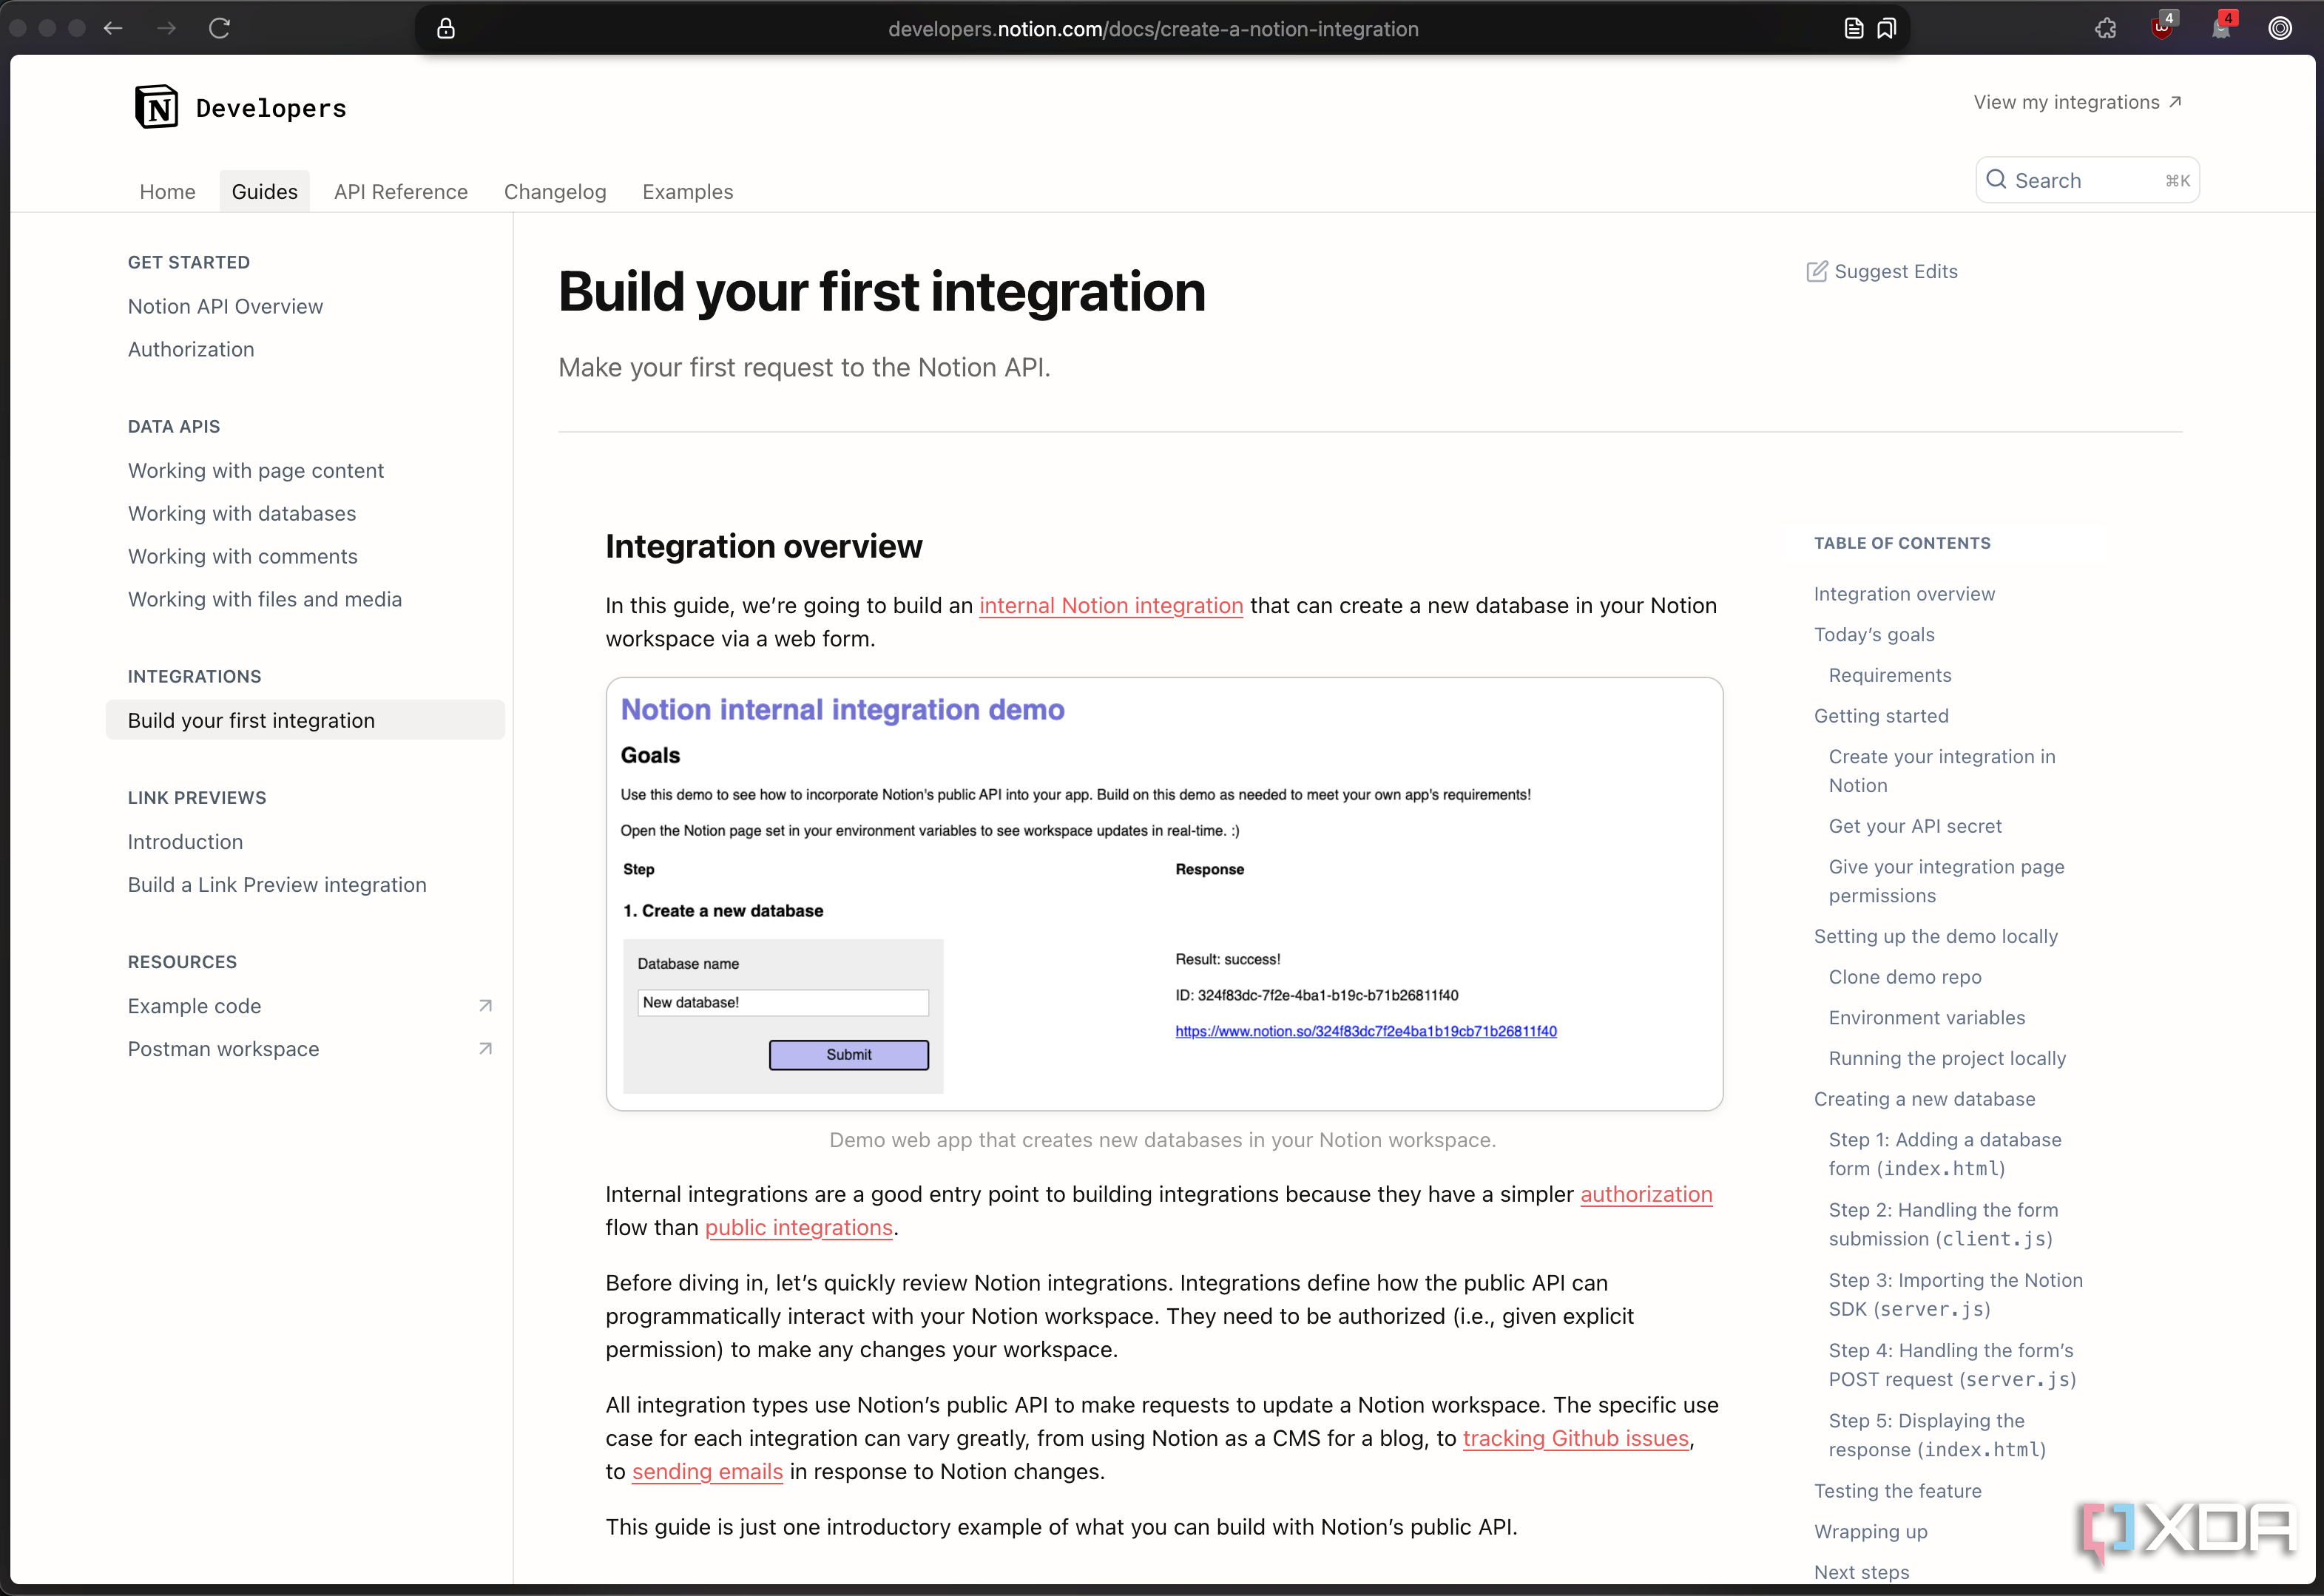Jump to Integration overview in contents
The width and height of the screenshot is (2324, 1596).
[x=1904, y=594]
